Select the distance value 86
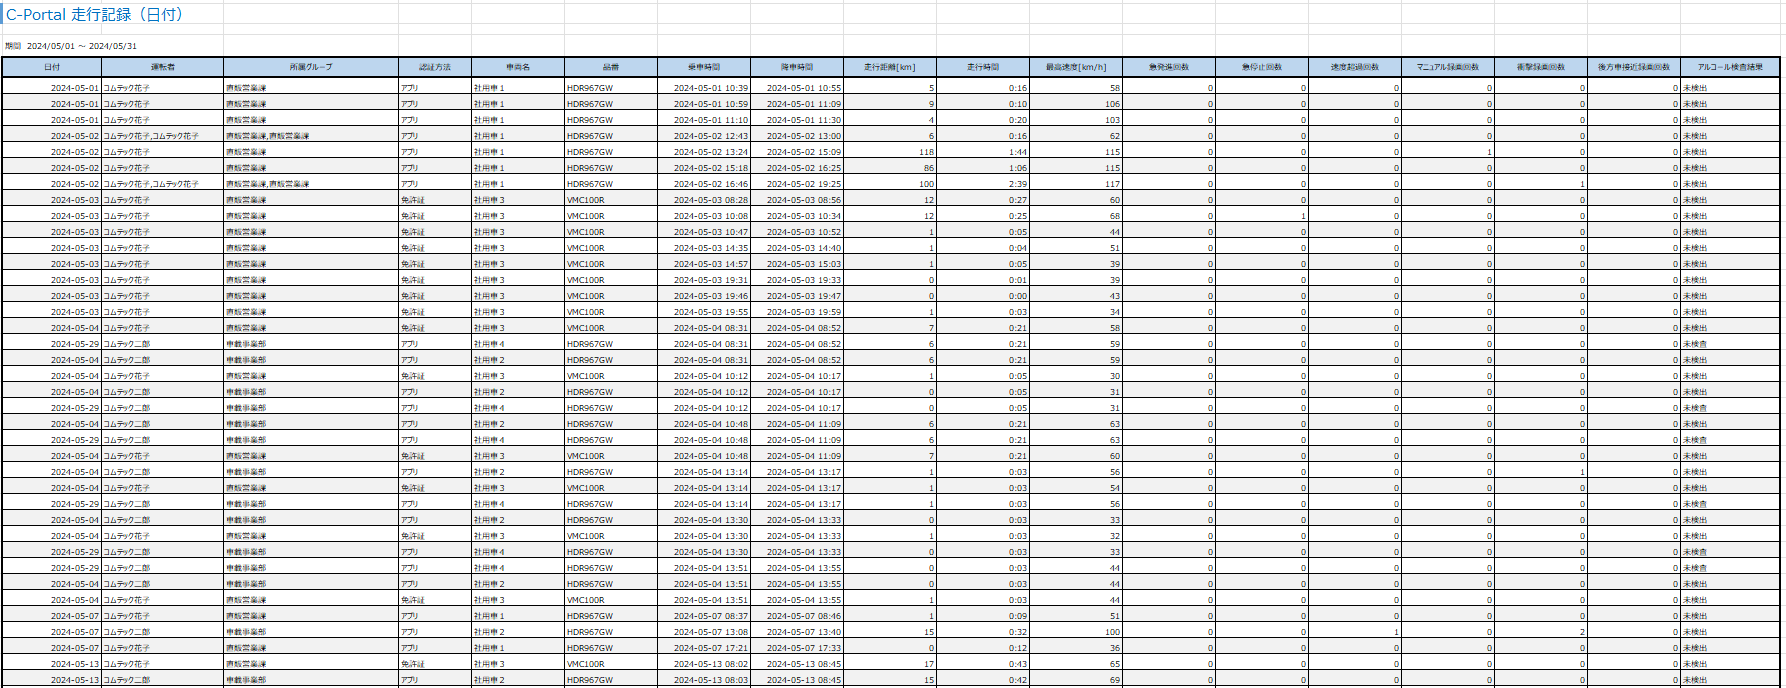 (928, 168)
